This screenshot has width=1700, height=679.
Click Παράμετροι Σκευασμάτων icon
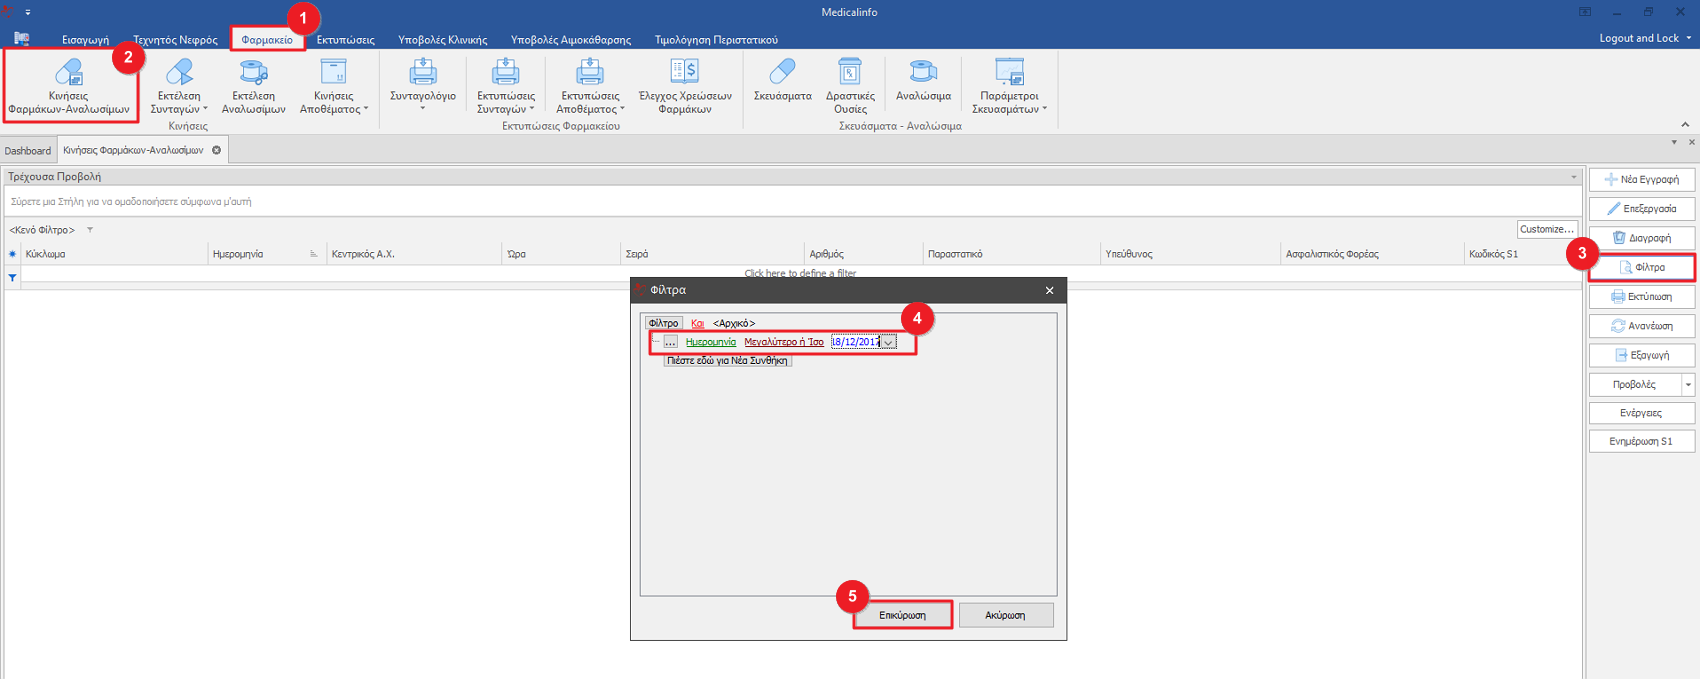[x=1009, y=73]
